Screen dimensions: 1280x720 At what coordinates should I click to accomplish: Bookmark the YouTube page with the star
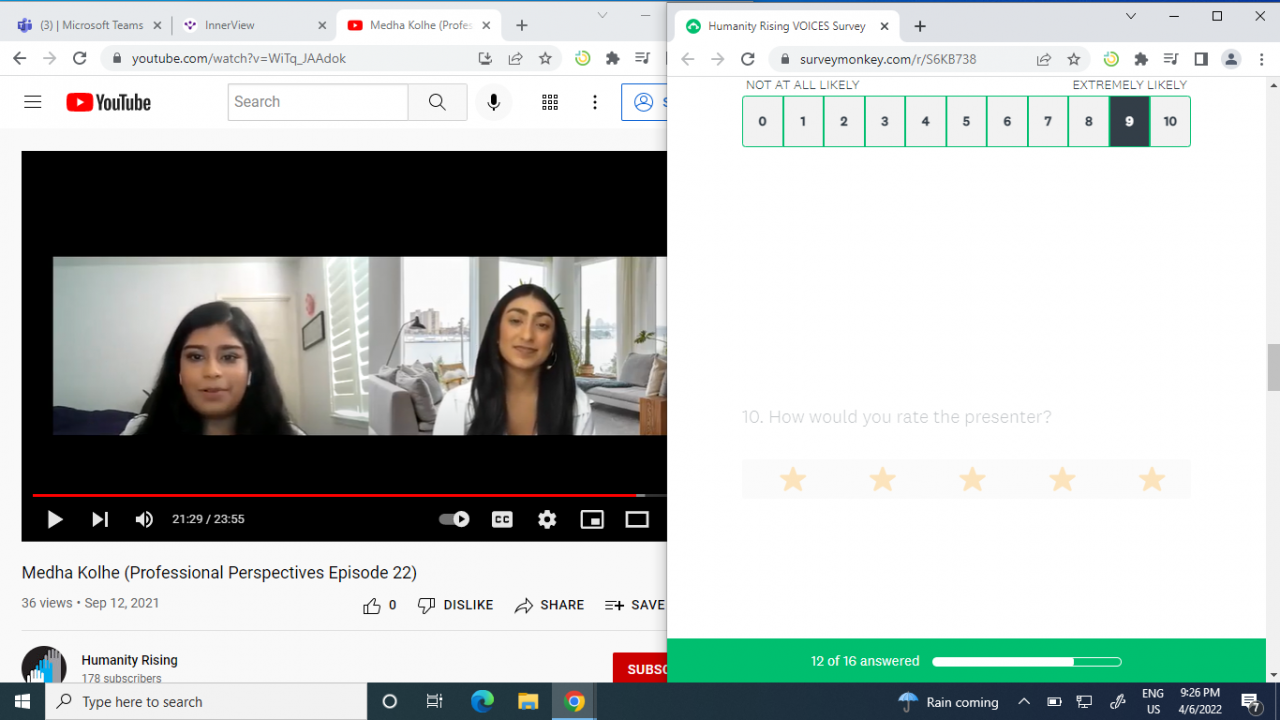click(545, 59)
